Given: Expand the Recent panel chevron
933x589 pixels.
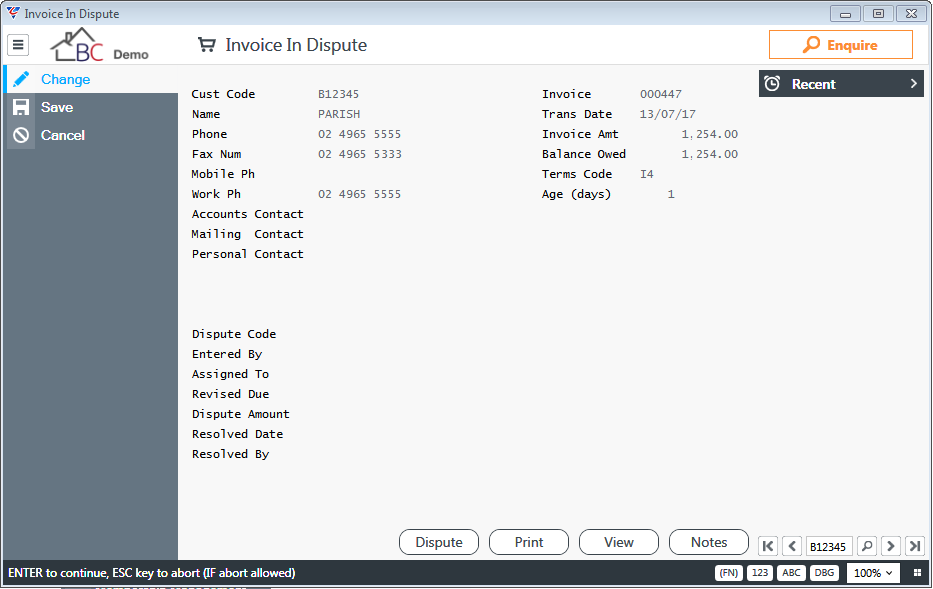Looking at the screenshot, I should (x=913, y=84).
